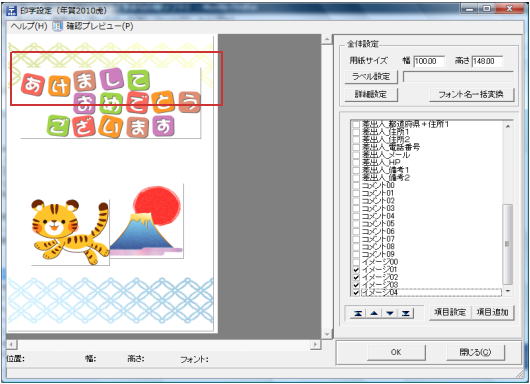Screen dimensions: 530x384
Task: Click the フォント名一括変換 button
Action: click(471, 95)
